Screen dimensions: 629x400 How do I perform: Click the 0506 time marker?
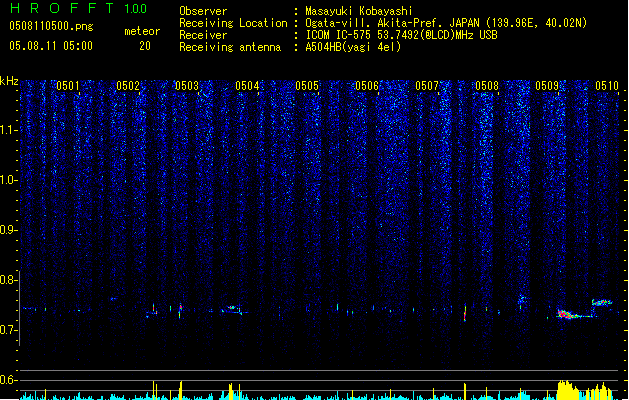[367, 86]
